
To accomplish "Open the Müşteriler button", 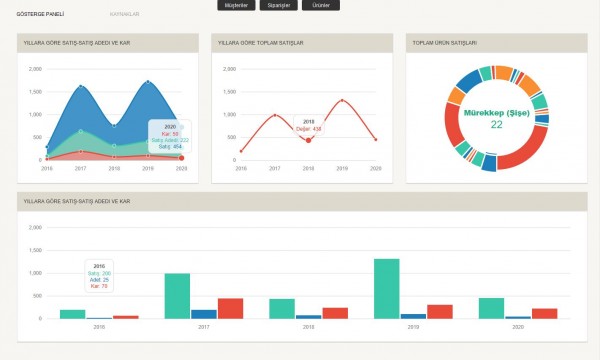I will point(236,5).
